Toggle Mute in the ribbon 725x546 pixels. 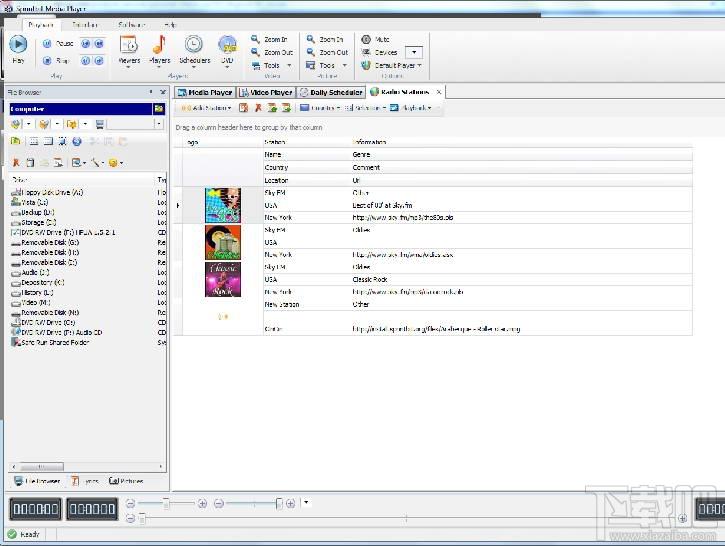[375, 39]
